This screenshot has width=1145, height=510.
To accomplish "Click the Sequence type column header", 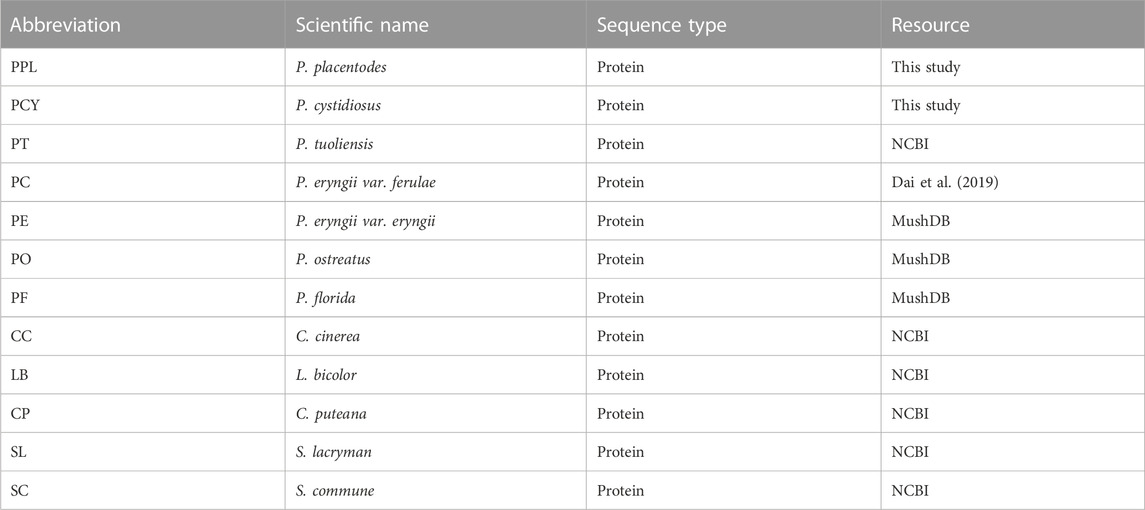I will [662, 25].
